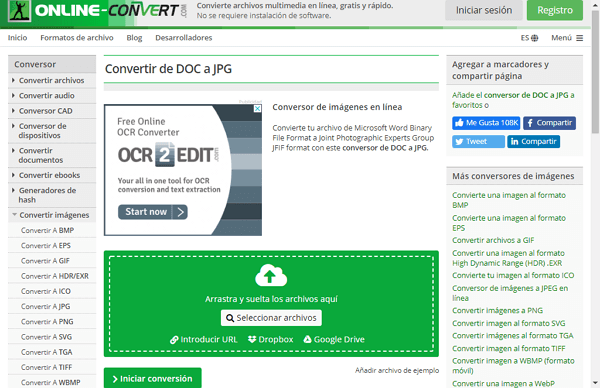Close the OCR2EDIT ad with X
The height and width of the screenshot is (388, 600).
tap(258, 108)
